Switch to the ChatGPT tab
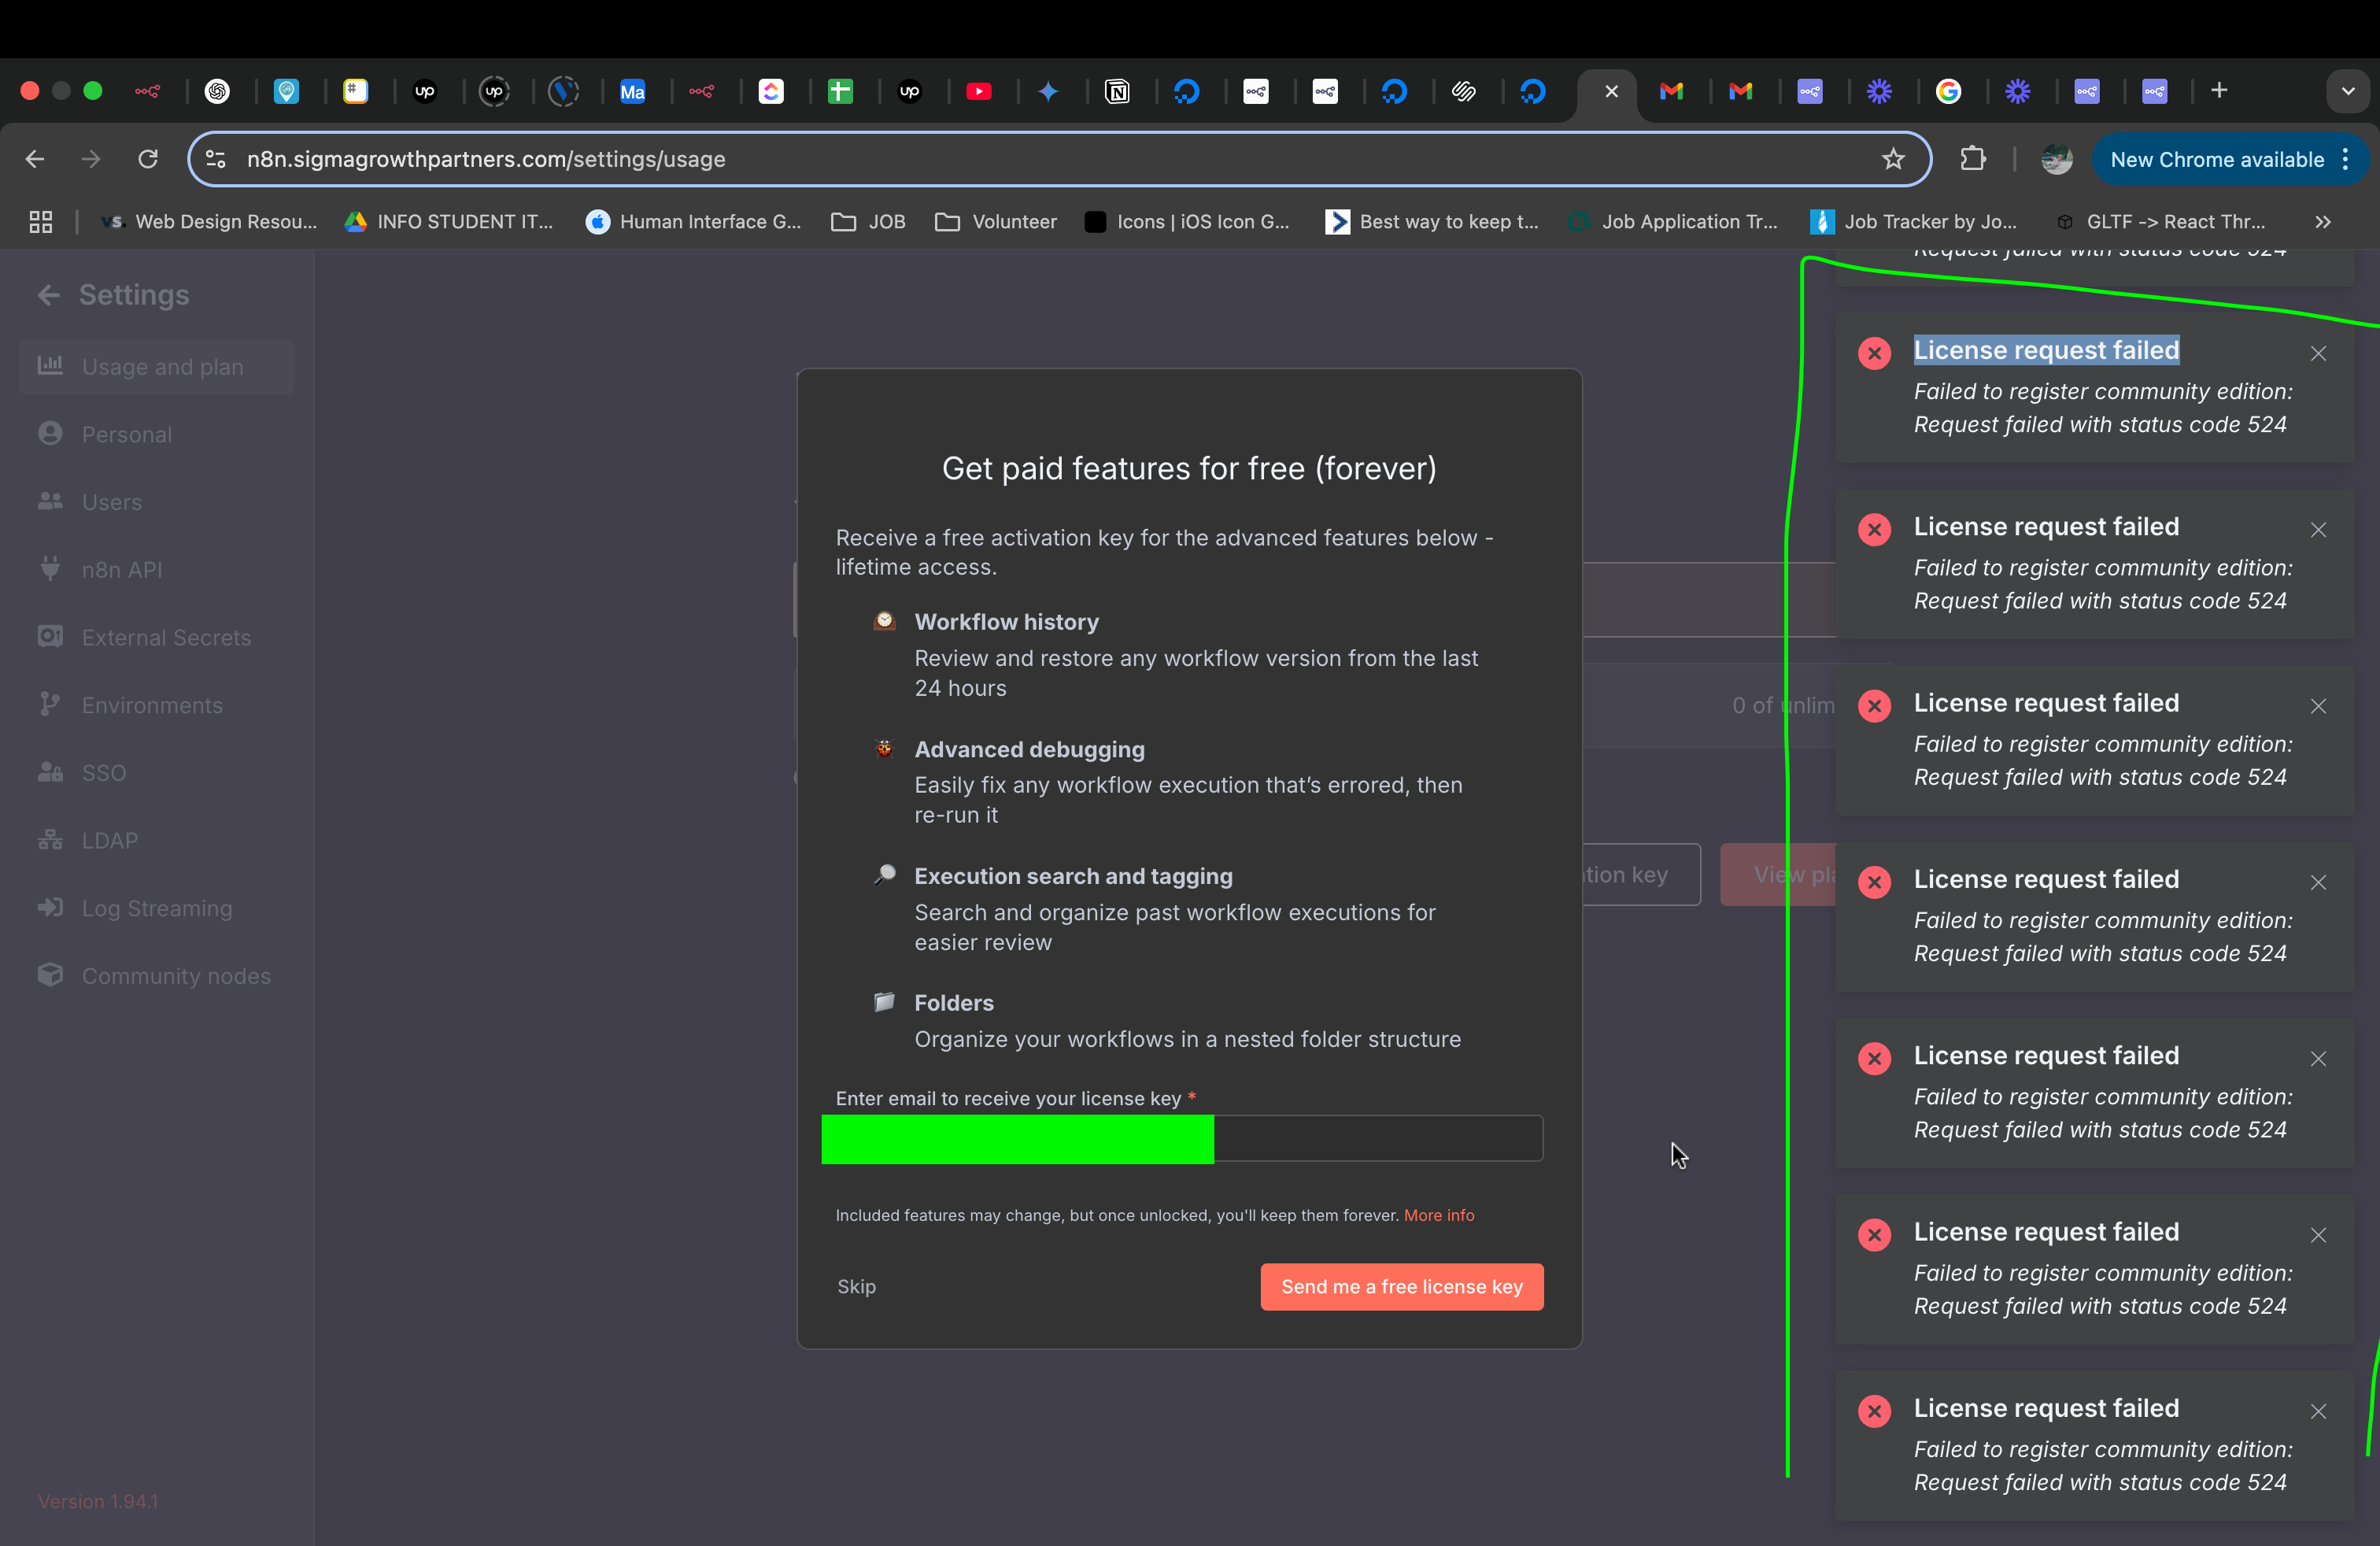2380x1546 pixels. [217, 92]
